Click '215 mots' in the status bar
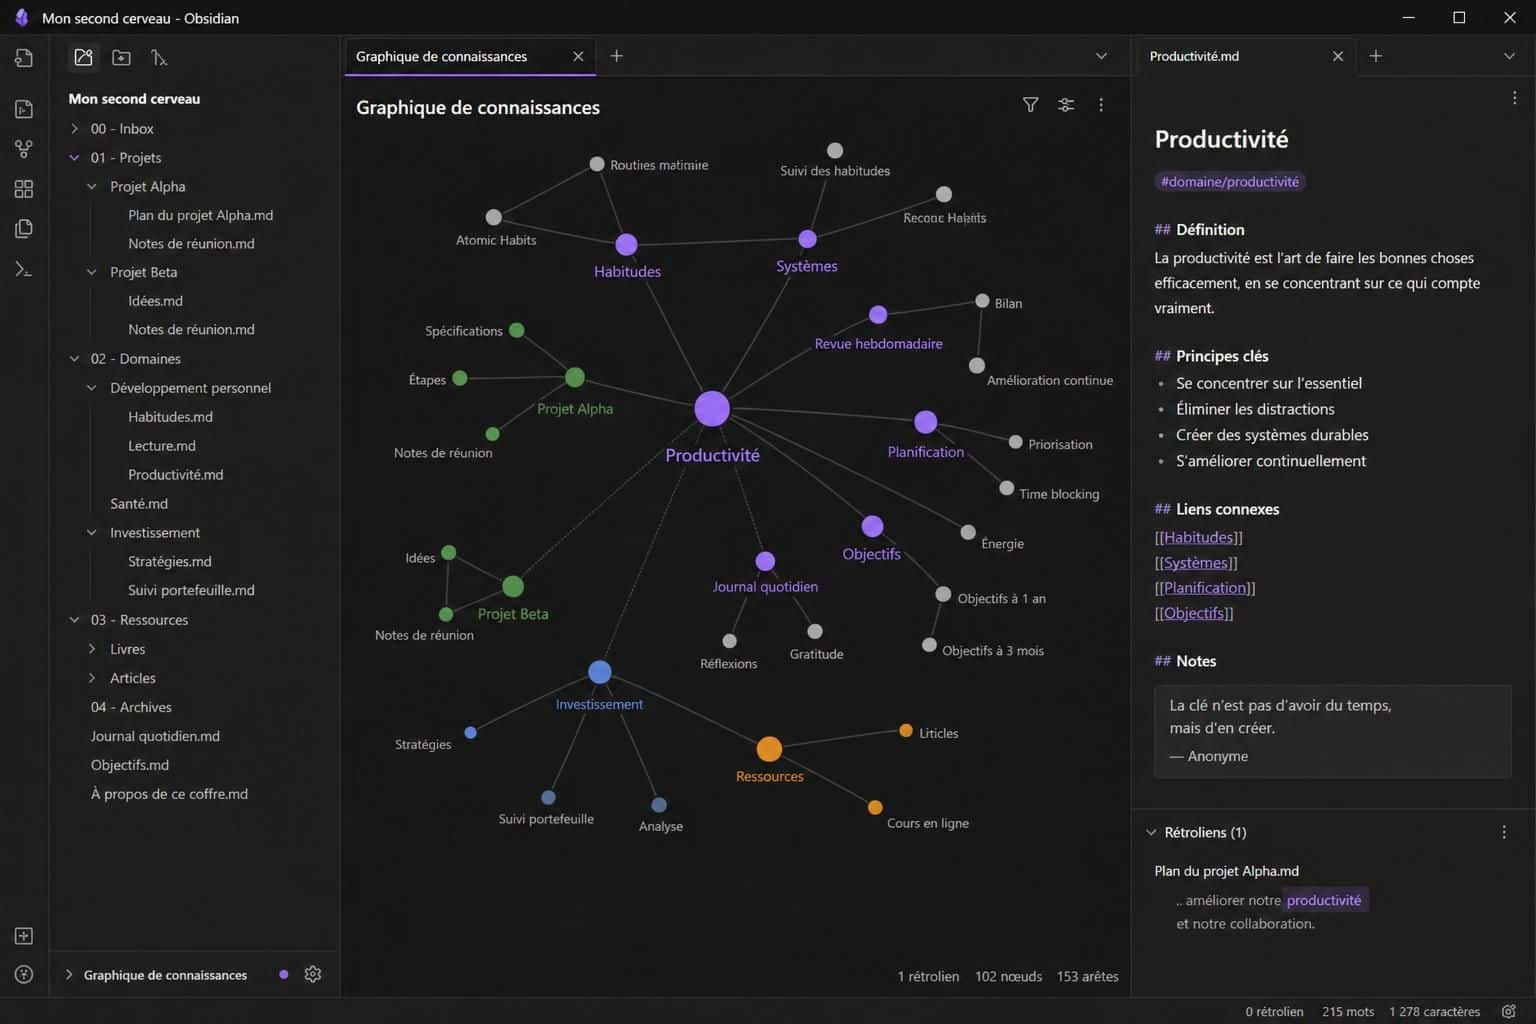This screenshot has width=1536, height=1024. 1347,1011
